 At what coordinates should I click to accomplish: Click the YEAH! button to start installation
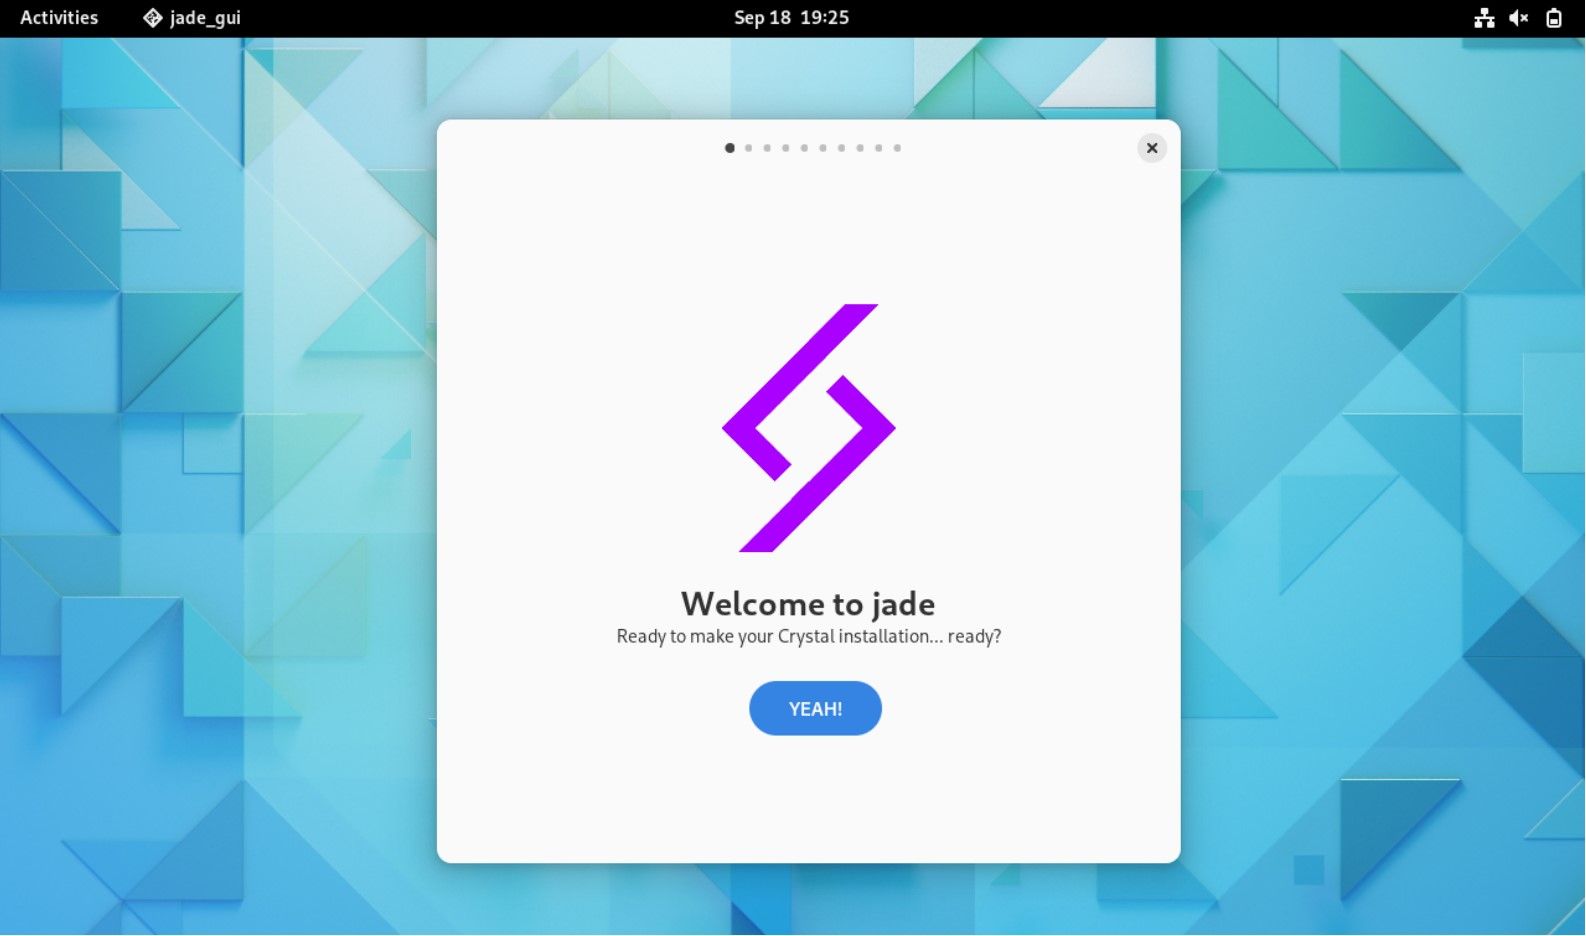coord(815,708)
